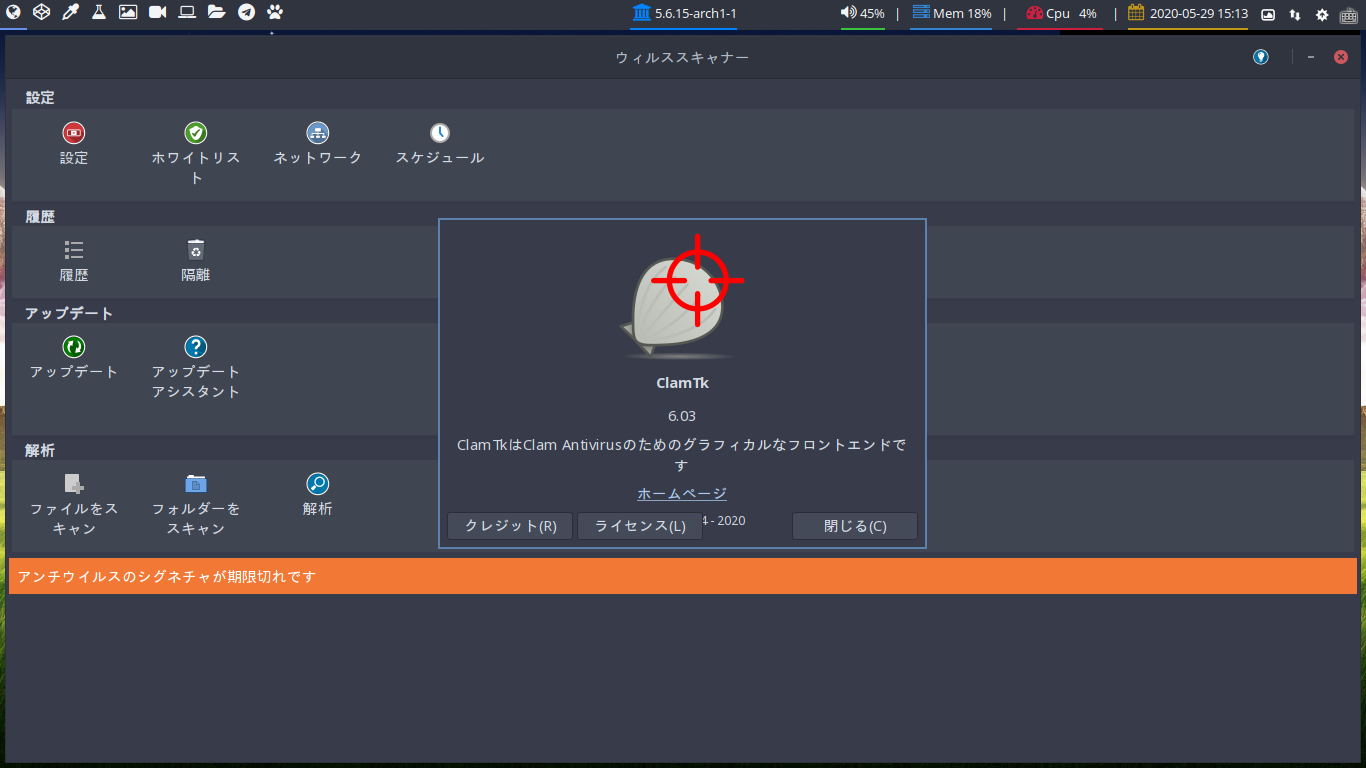Screen dimensions: 1366x768
Task: Open the スケジュール clock icon
Action: coord(440,133)
